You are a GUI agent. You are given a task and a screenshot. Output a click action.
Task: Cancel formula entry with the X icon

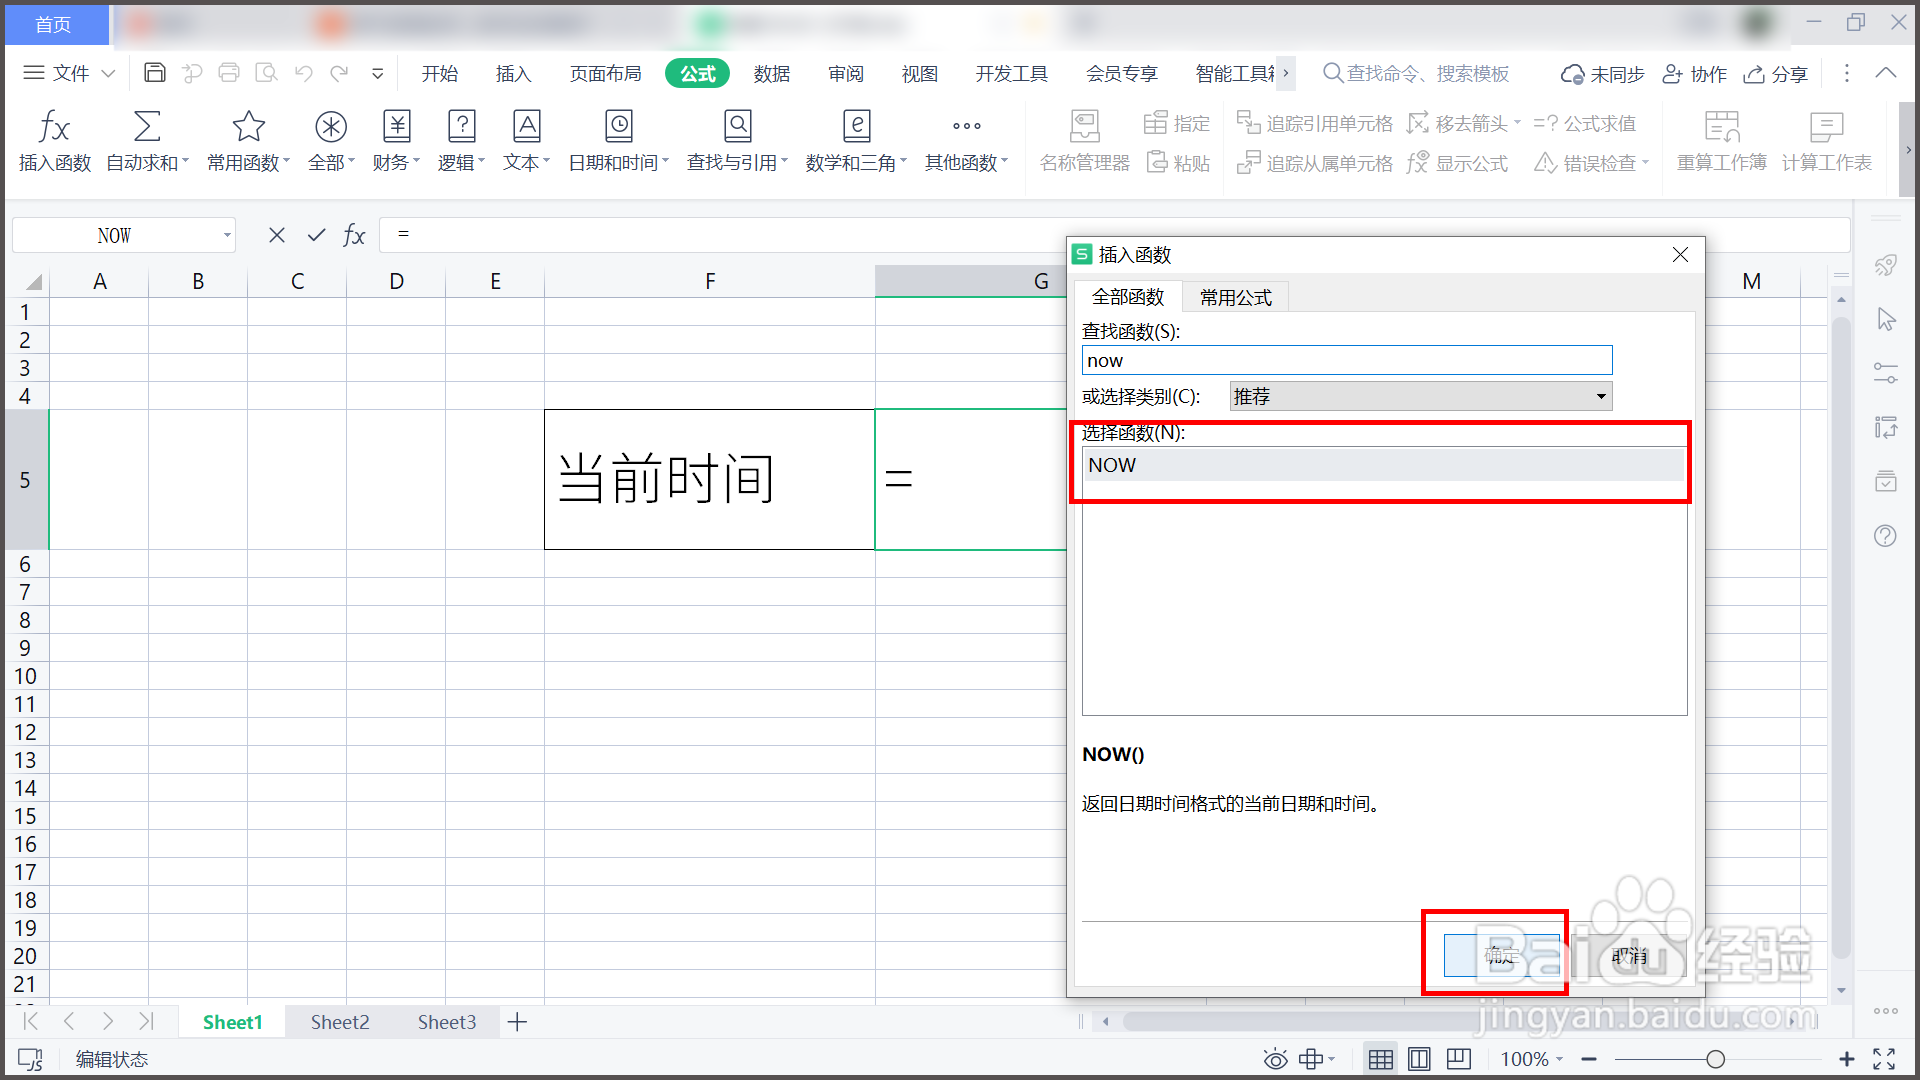(x=277, y=235)
